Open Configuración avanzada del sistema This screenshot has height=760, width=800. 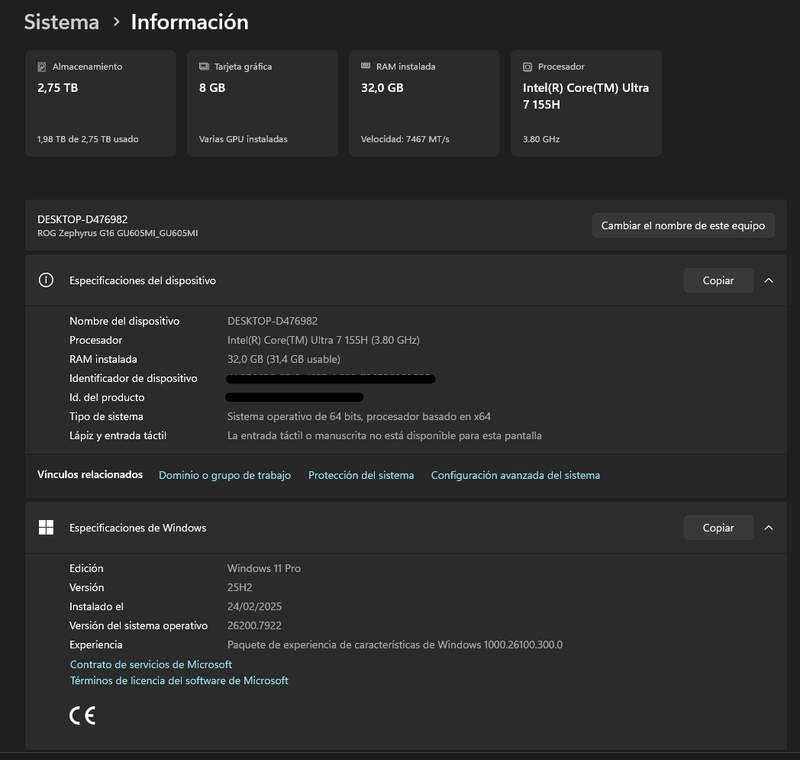coord(515,475)
